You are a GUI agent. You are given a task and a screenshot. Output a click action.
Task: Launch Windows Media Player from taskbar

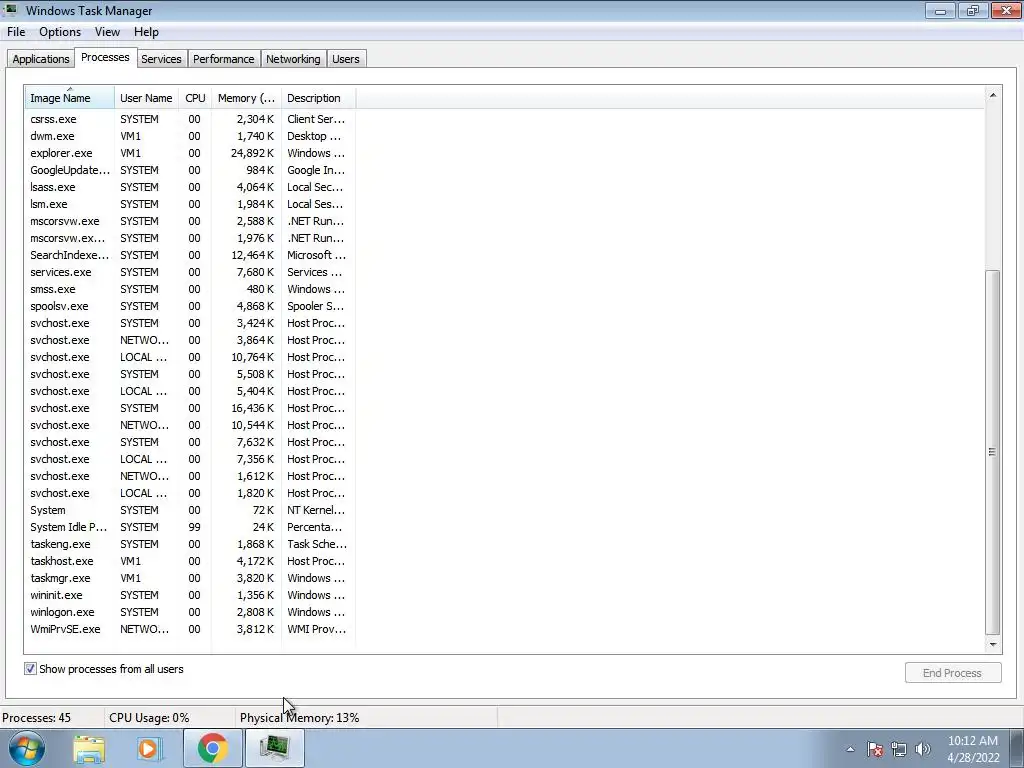(150, 749)
